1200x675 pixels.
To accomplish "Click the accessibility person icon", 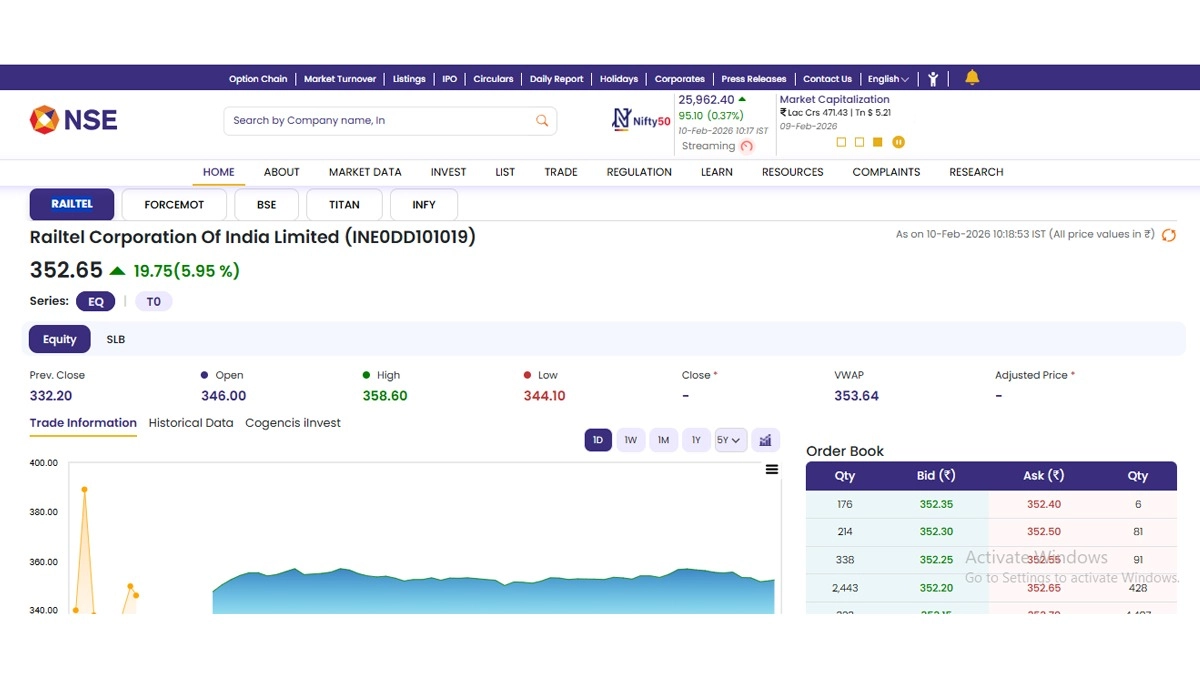I will point(933,78).
